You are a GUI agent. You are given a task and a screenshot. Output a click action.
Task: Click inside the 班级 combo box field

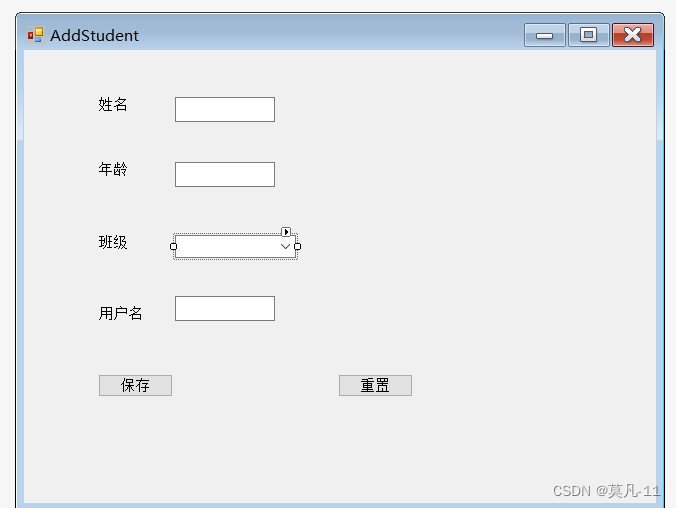point(227,247)
